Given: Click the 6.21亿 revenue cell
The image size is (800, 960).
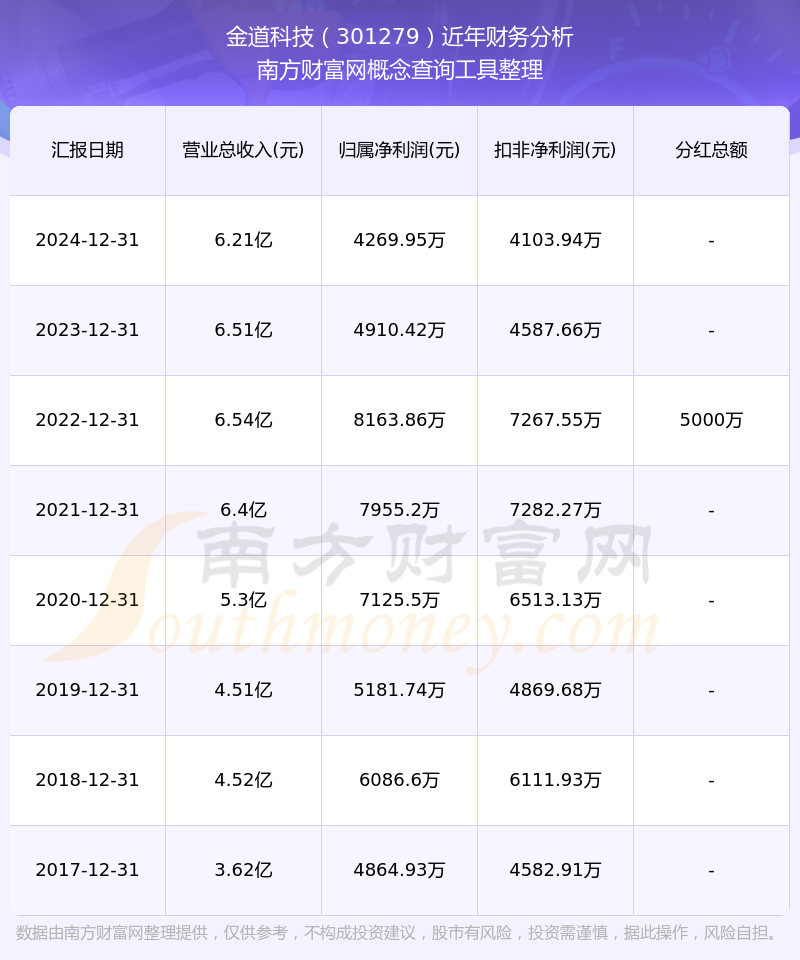Looking at the screenshot, I should coord(243,240).
